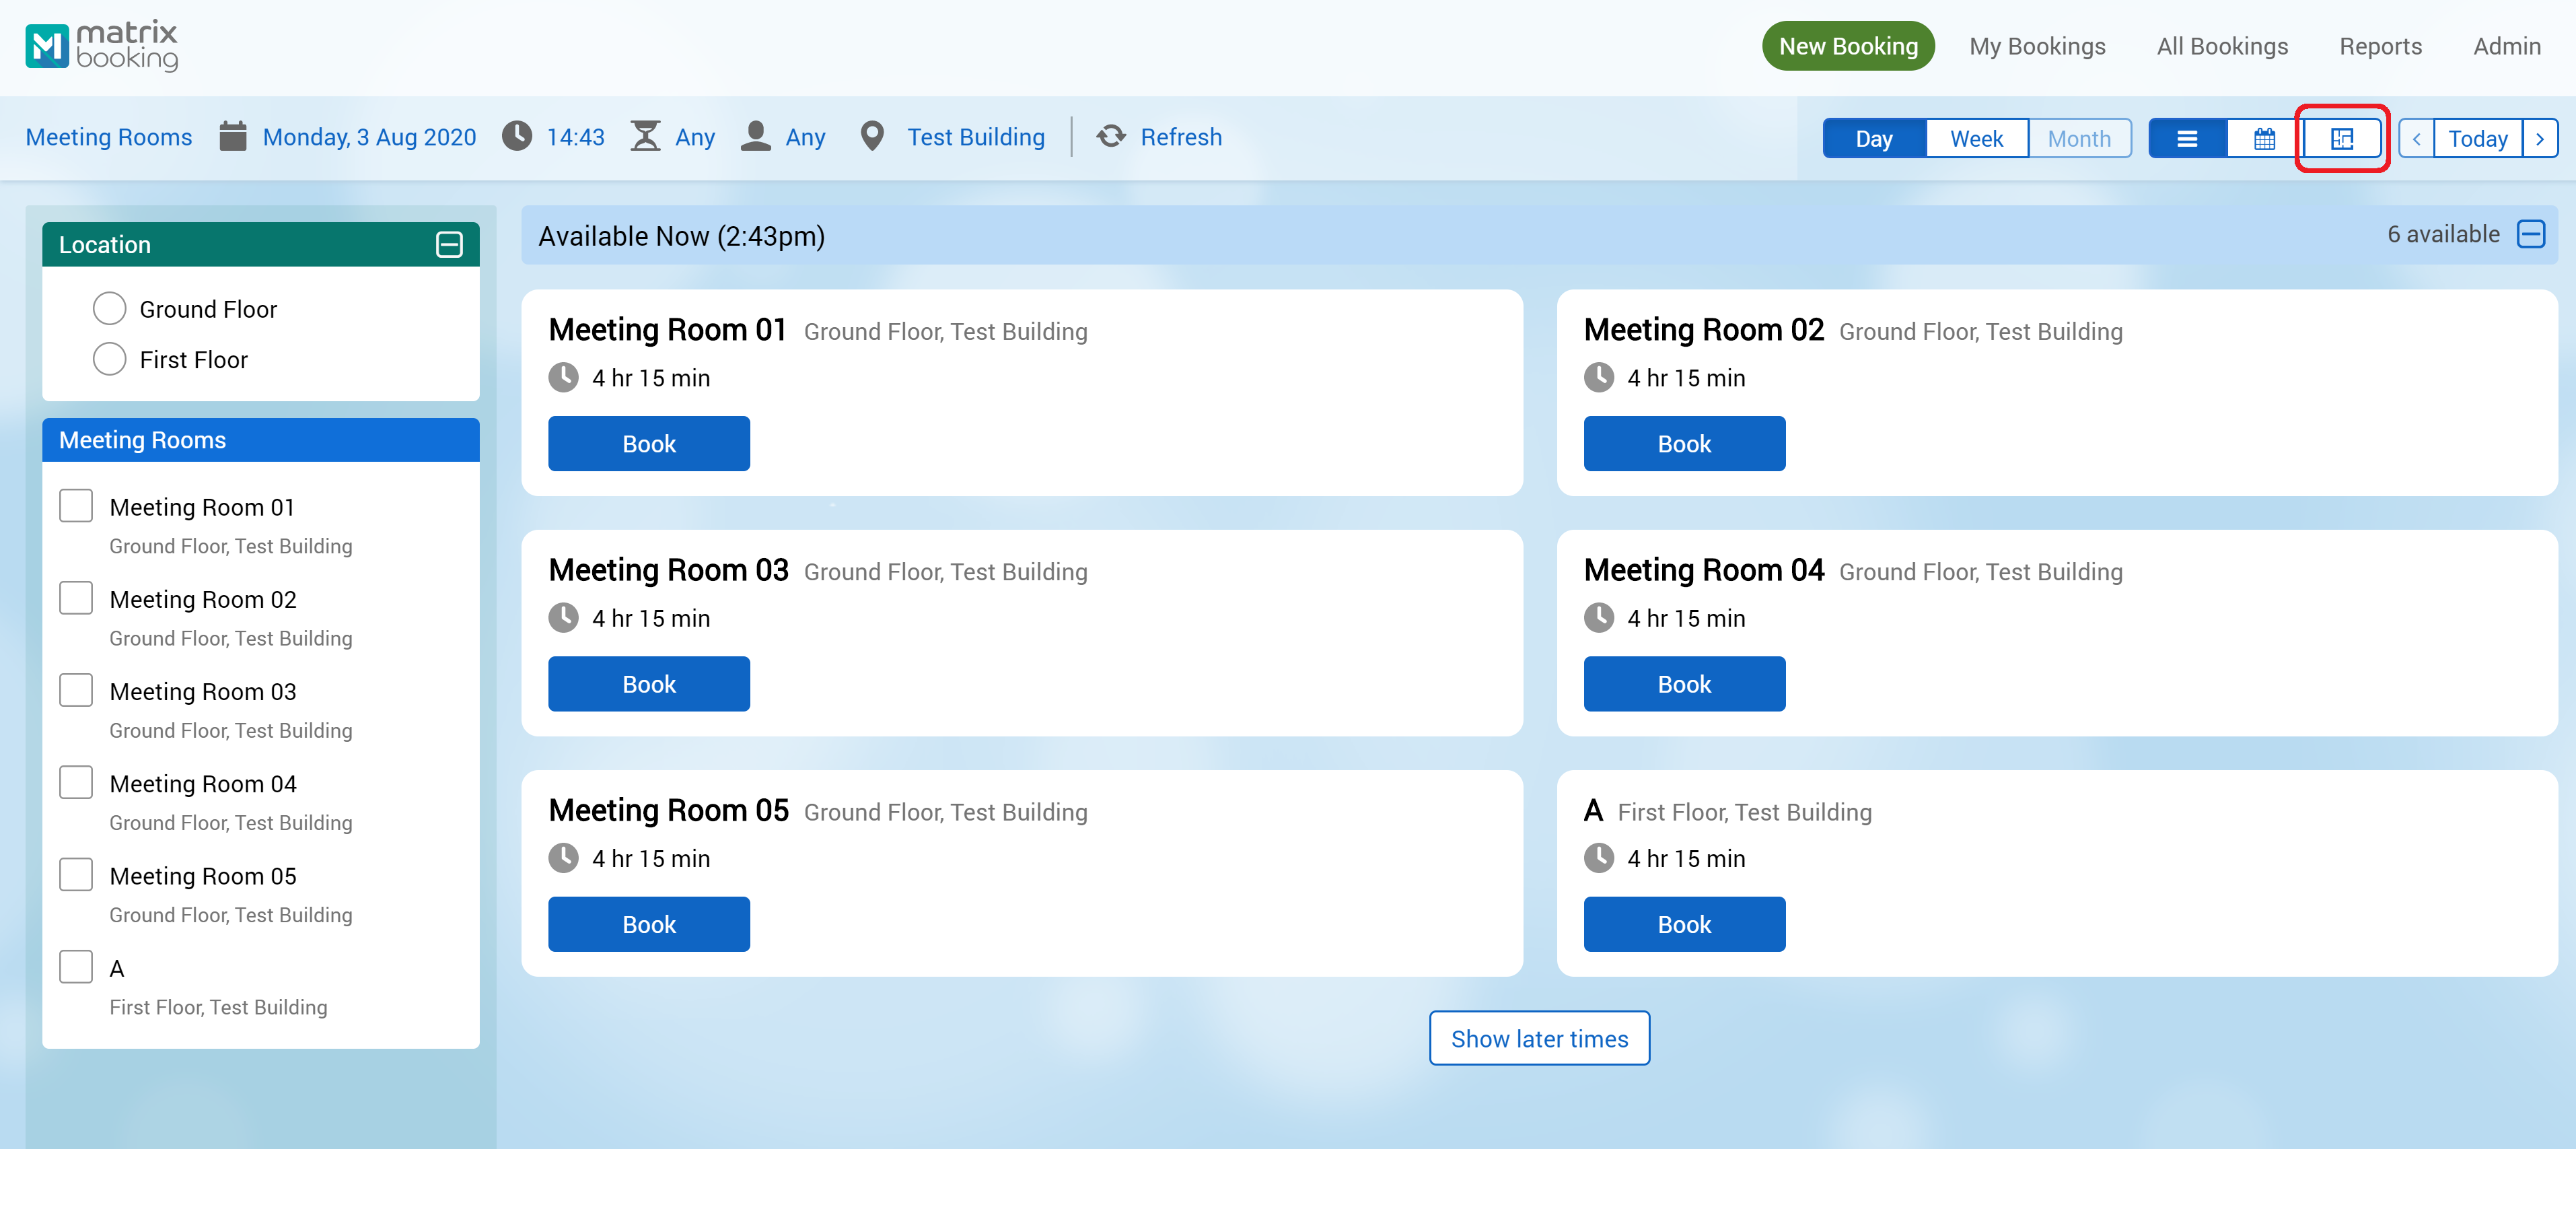Switch to the list view icon

2186,138
